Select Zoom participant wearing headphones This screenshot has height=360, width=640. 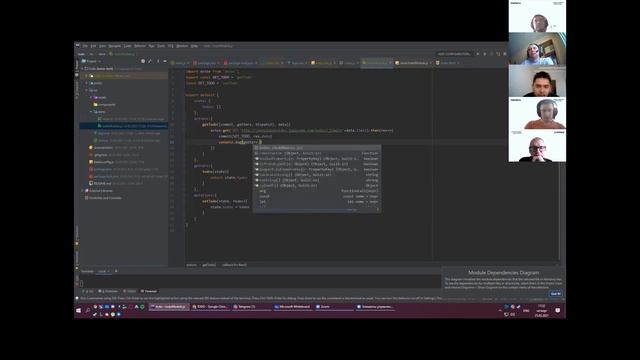click(537, 113)
